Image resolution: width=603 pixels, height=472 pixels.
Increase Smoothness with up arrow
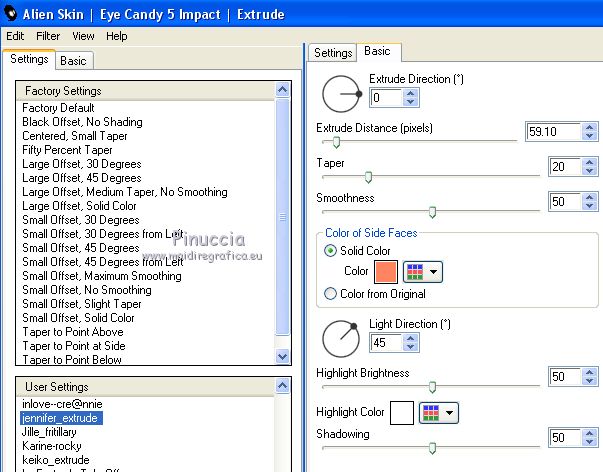[590, 197]
